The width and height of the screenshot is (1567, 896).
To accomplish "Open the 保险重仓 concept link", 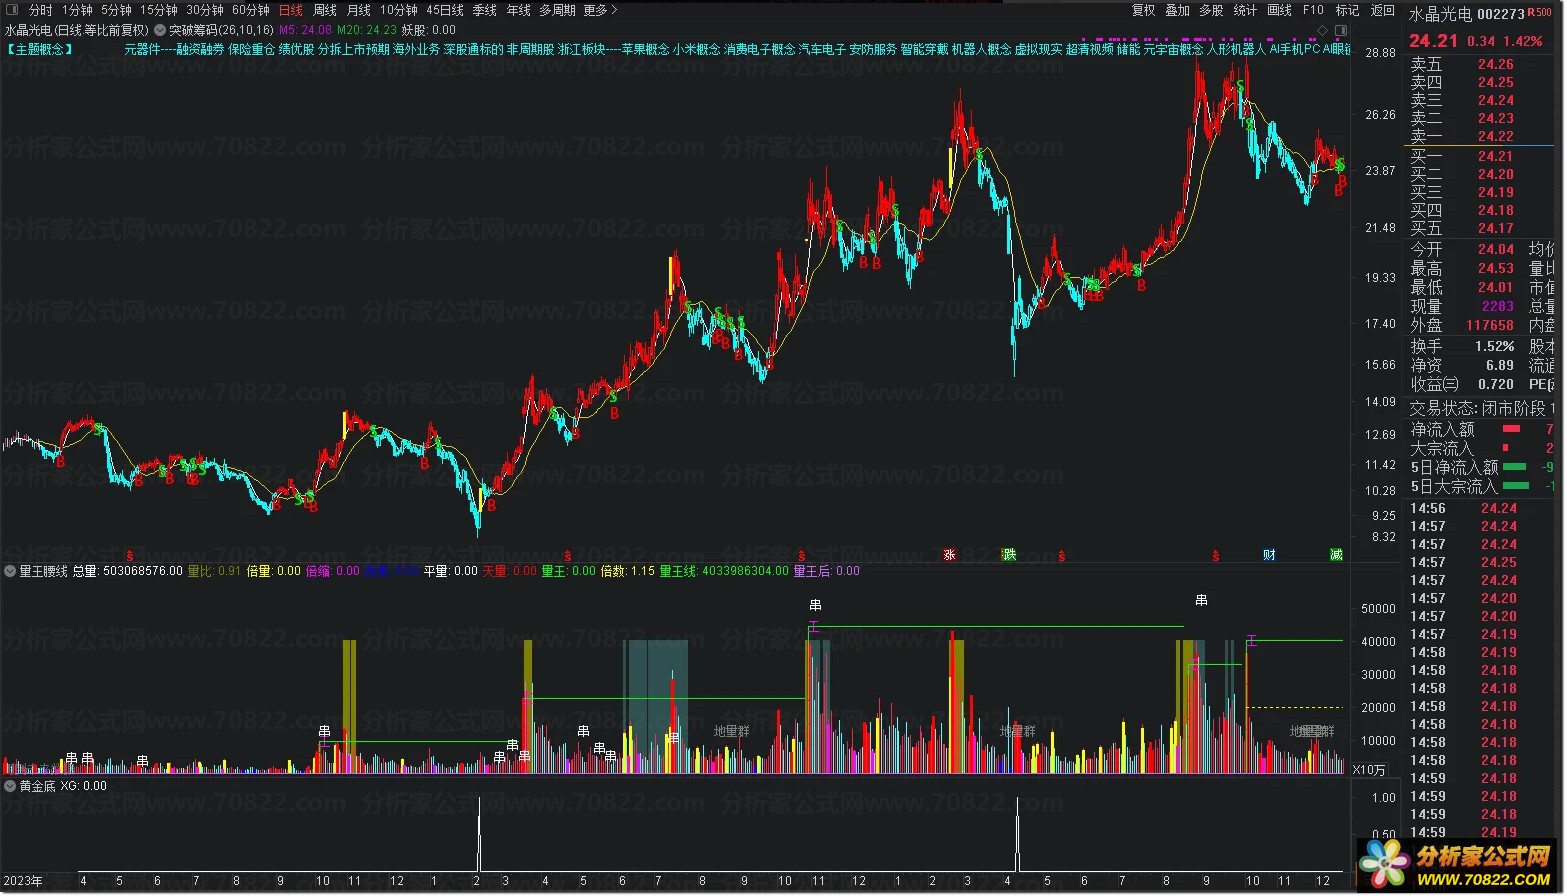I will (252, 49).
